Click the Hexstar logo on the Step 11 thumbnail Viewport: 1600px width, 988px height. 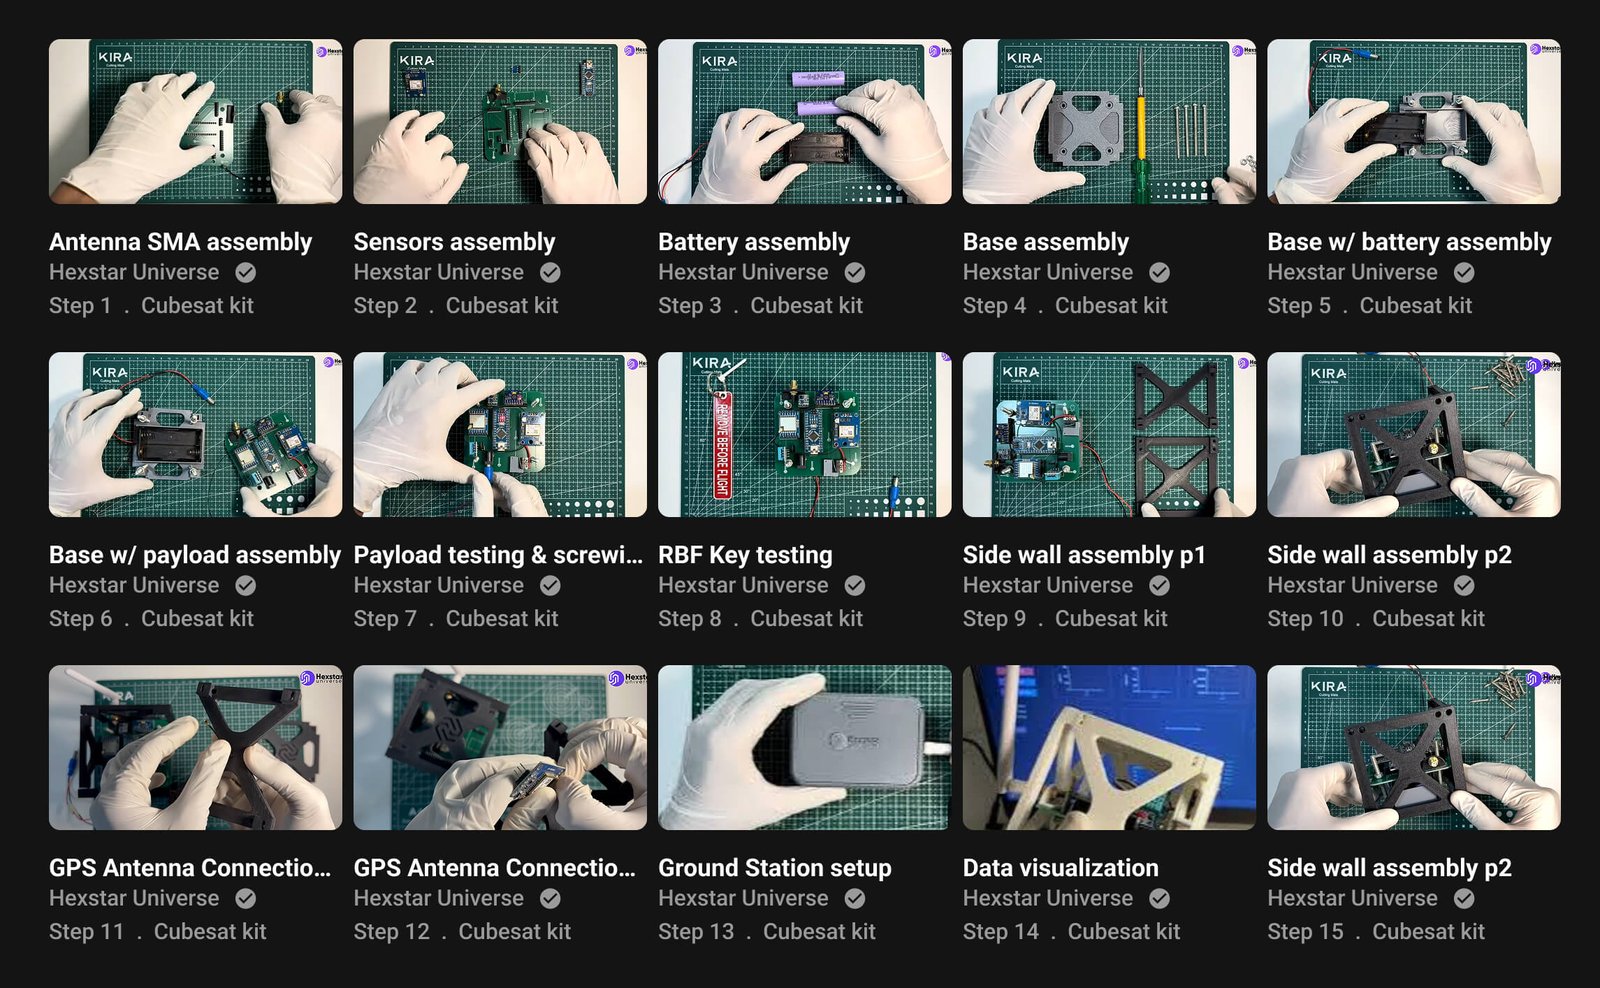click(308, 678)
